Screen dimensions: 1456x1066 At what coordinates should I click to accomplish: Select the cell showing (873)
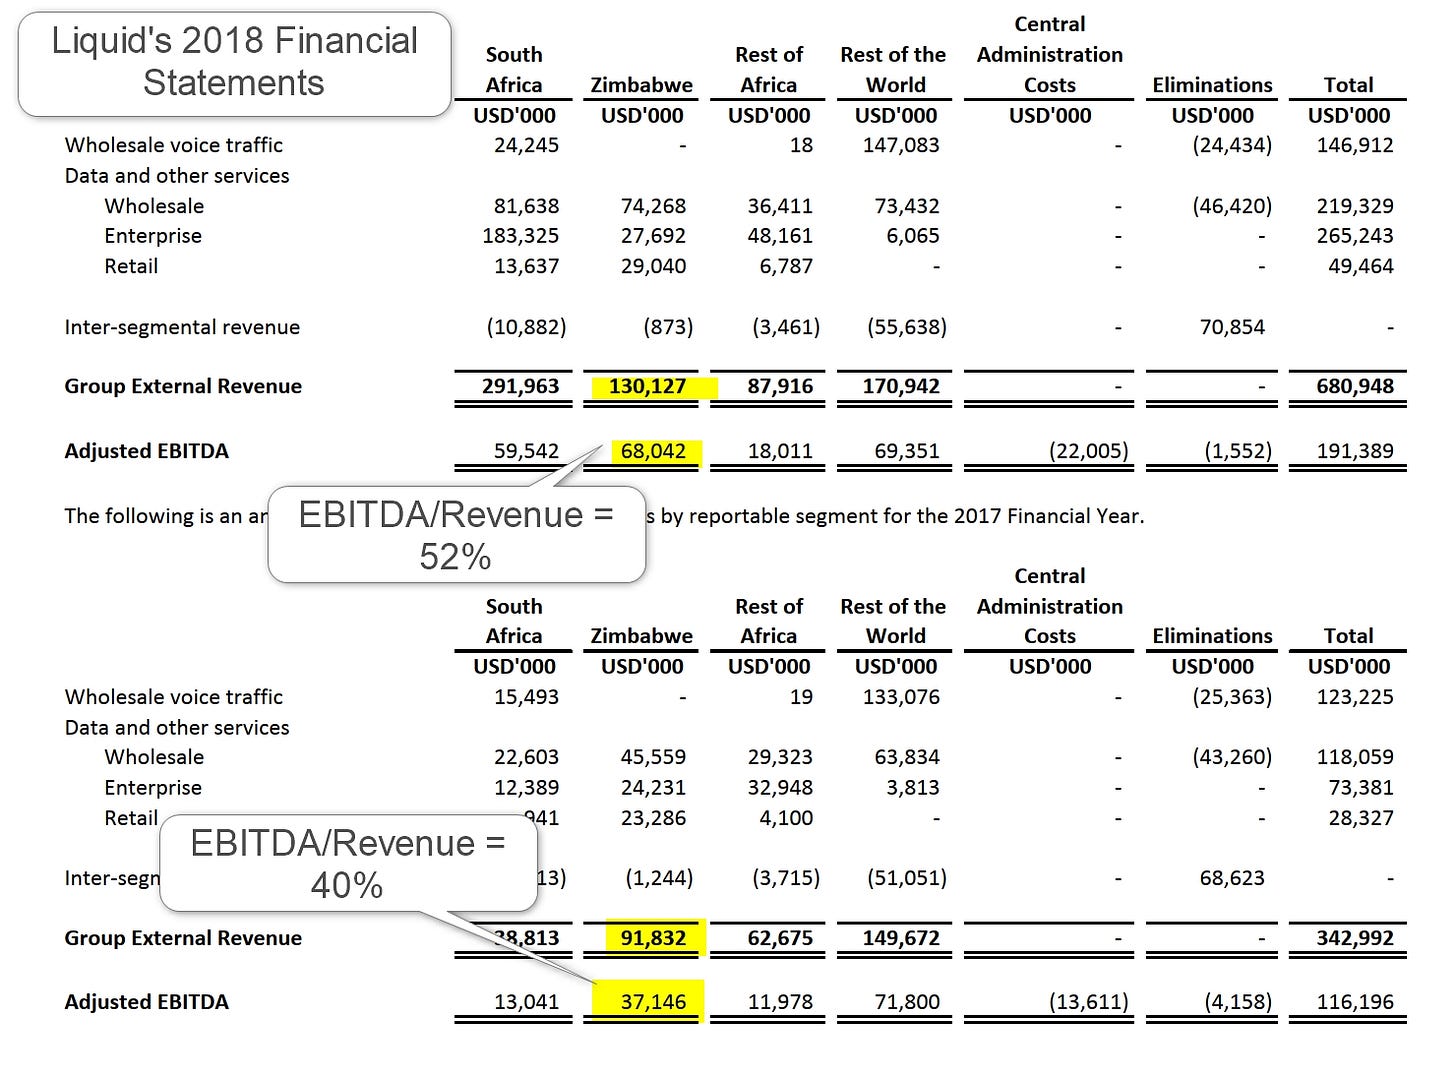(x=669, y=327)
